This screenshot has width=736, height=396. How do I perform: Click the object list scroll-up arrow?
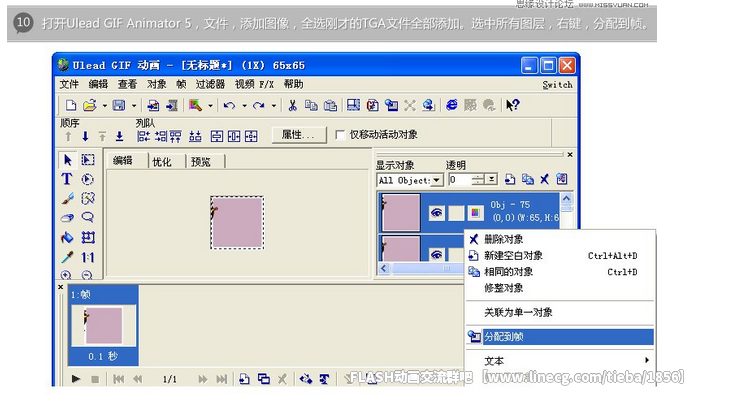pyautogui.click(x=566, y=198)
